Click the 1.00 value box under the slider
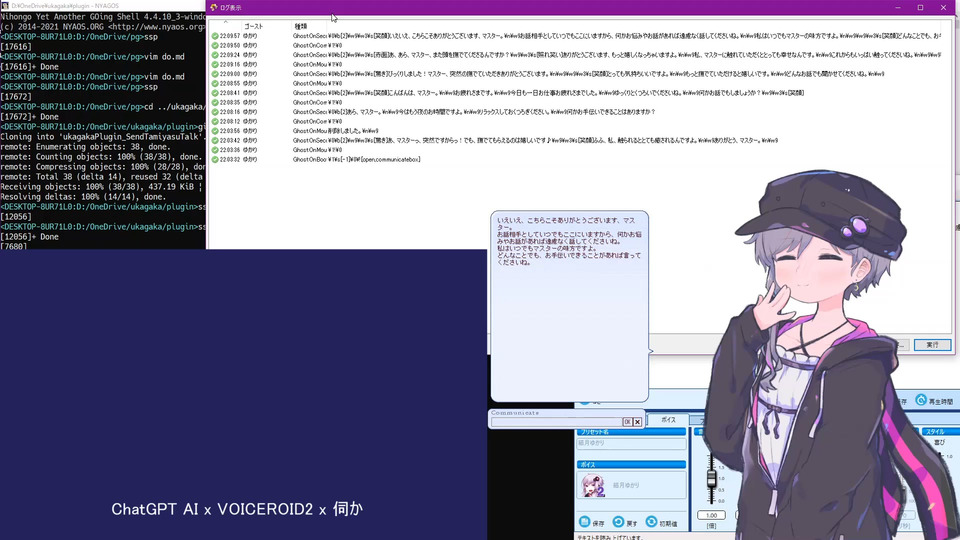Image resolution: width=960 pixels, height=540 pixels. [711, 516]
